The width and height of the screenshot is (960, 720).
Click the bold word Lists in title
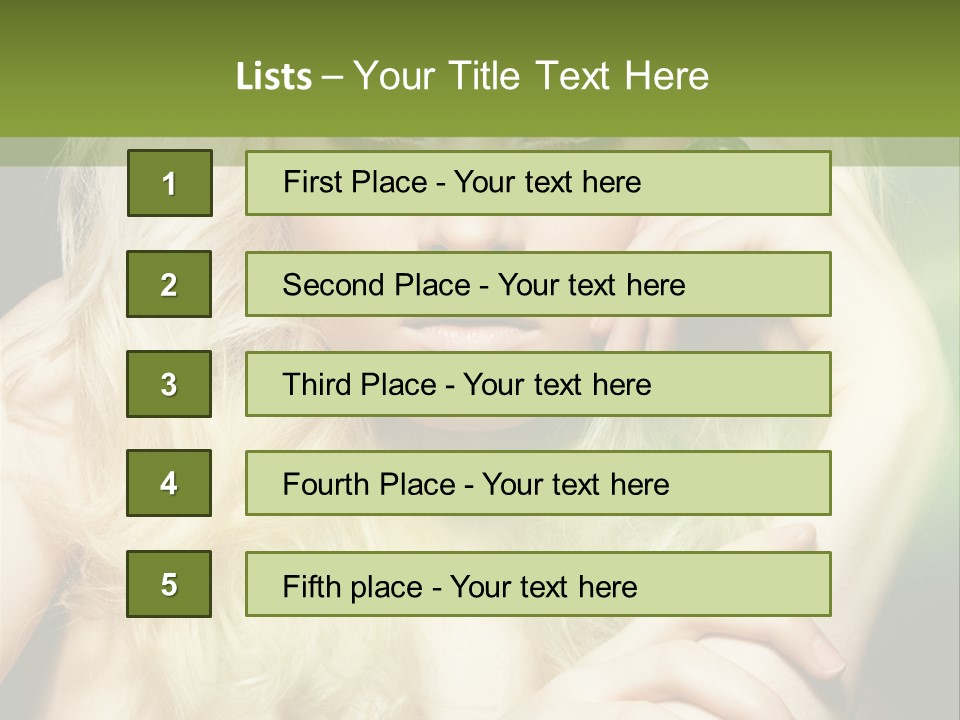point(274,76)
